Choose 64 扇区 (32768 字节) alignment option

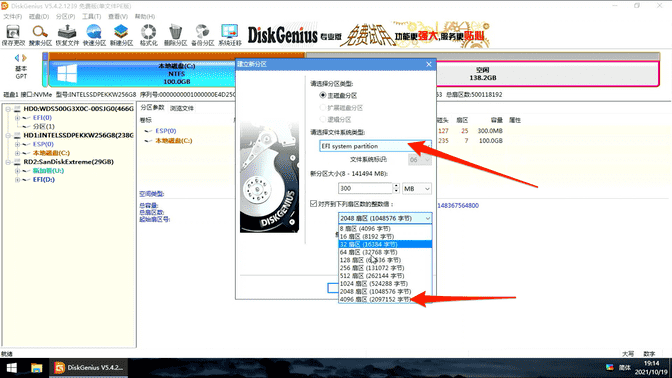pos(385,252)
